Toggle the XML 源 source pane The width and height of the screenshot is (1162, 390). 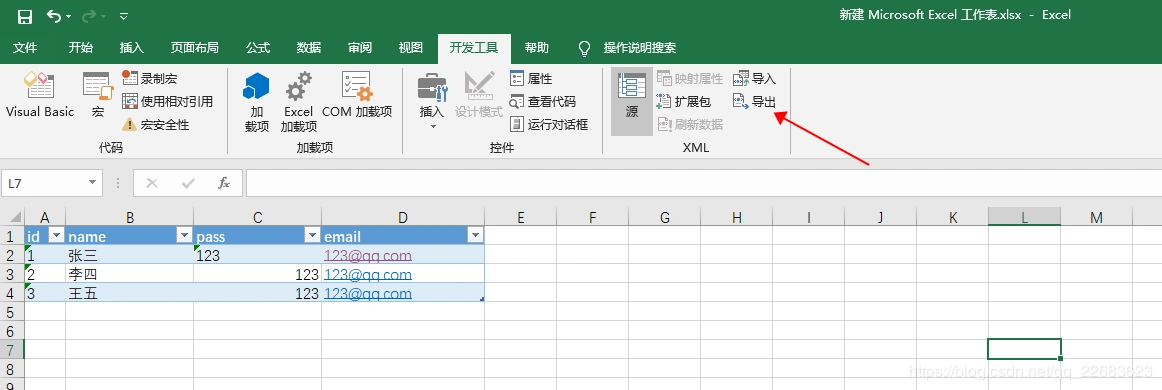coord(631,102)
